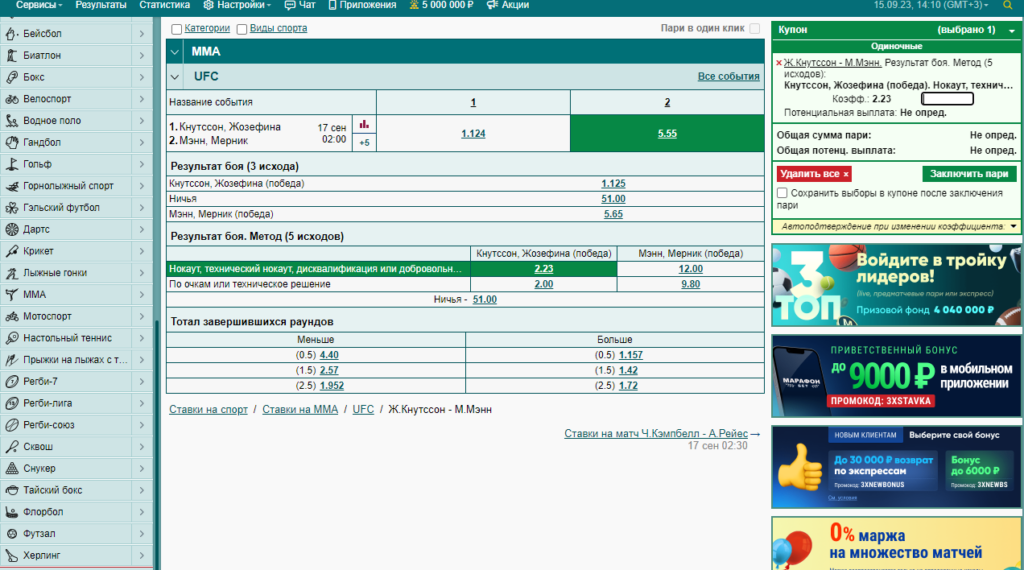The height and width of the screenshot is (570, 1024).
Task: Click the search magnifier icon in top bar
Action: [x=1008, y=5]
